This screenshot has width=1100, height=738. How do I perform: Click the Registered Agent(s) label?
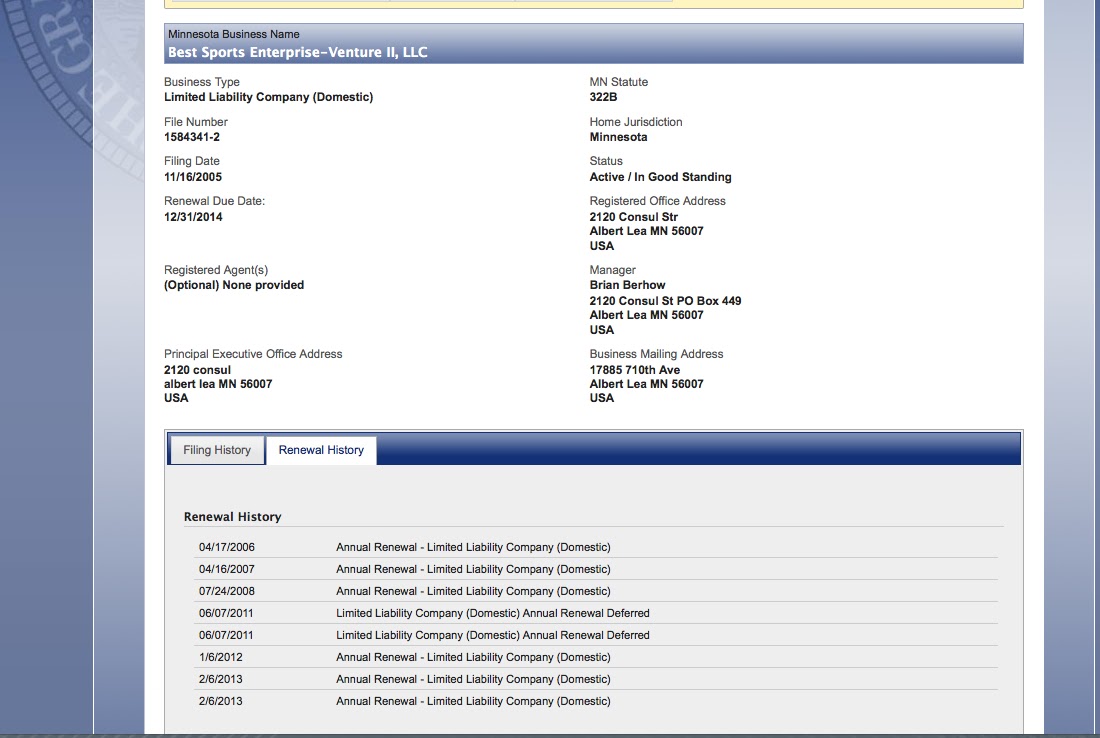pyautogui.click(x=216, y=270)
